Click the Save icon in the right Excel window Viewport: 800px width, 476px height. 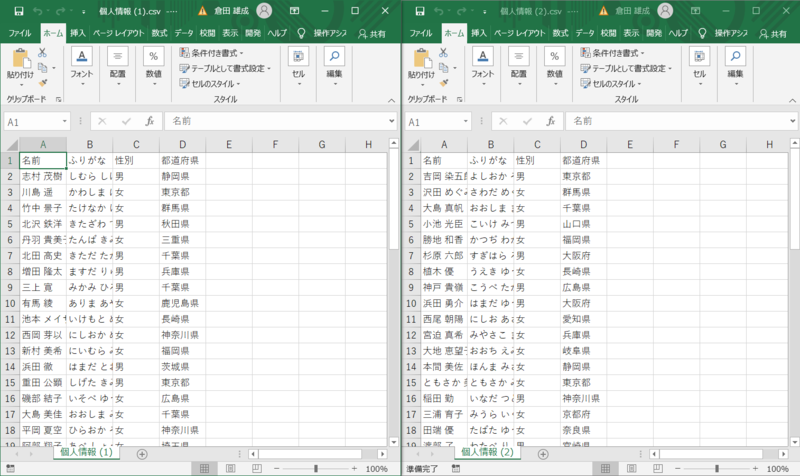click(x=420, y=11)
